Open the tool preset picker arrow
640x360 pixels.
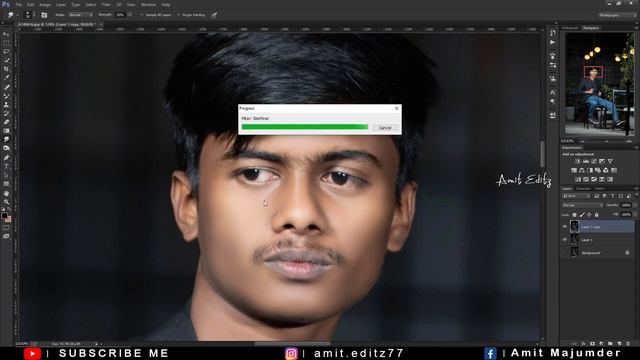(x=18, y=15)
